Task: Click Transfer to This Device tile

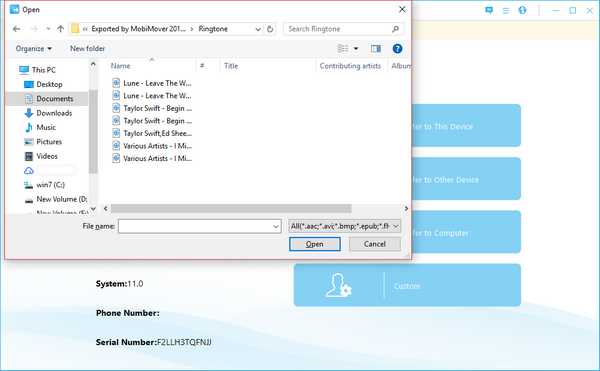Action: pos(466,125)
